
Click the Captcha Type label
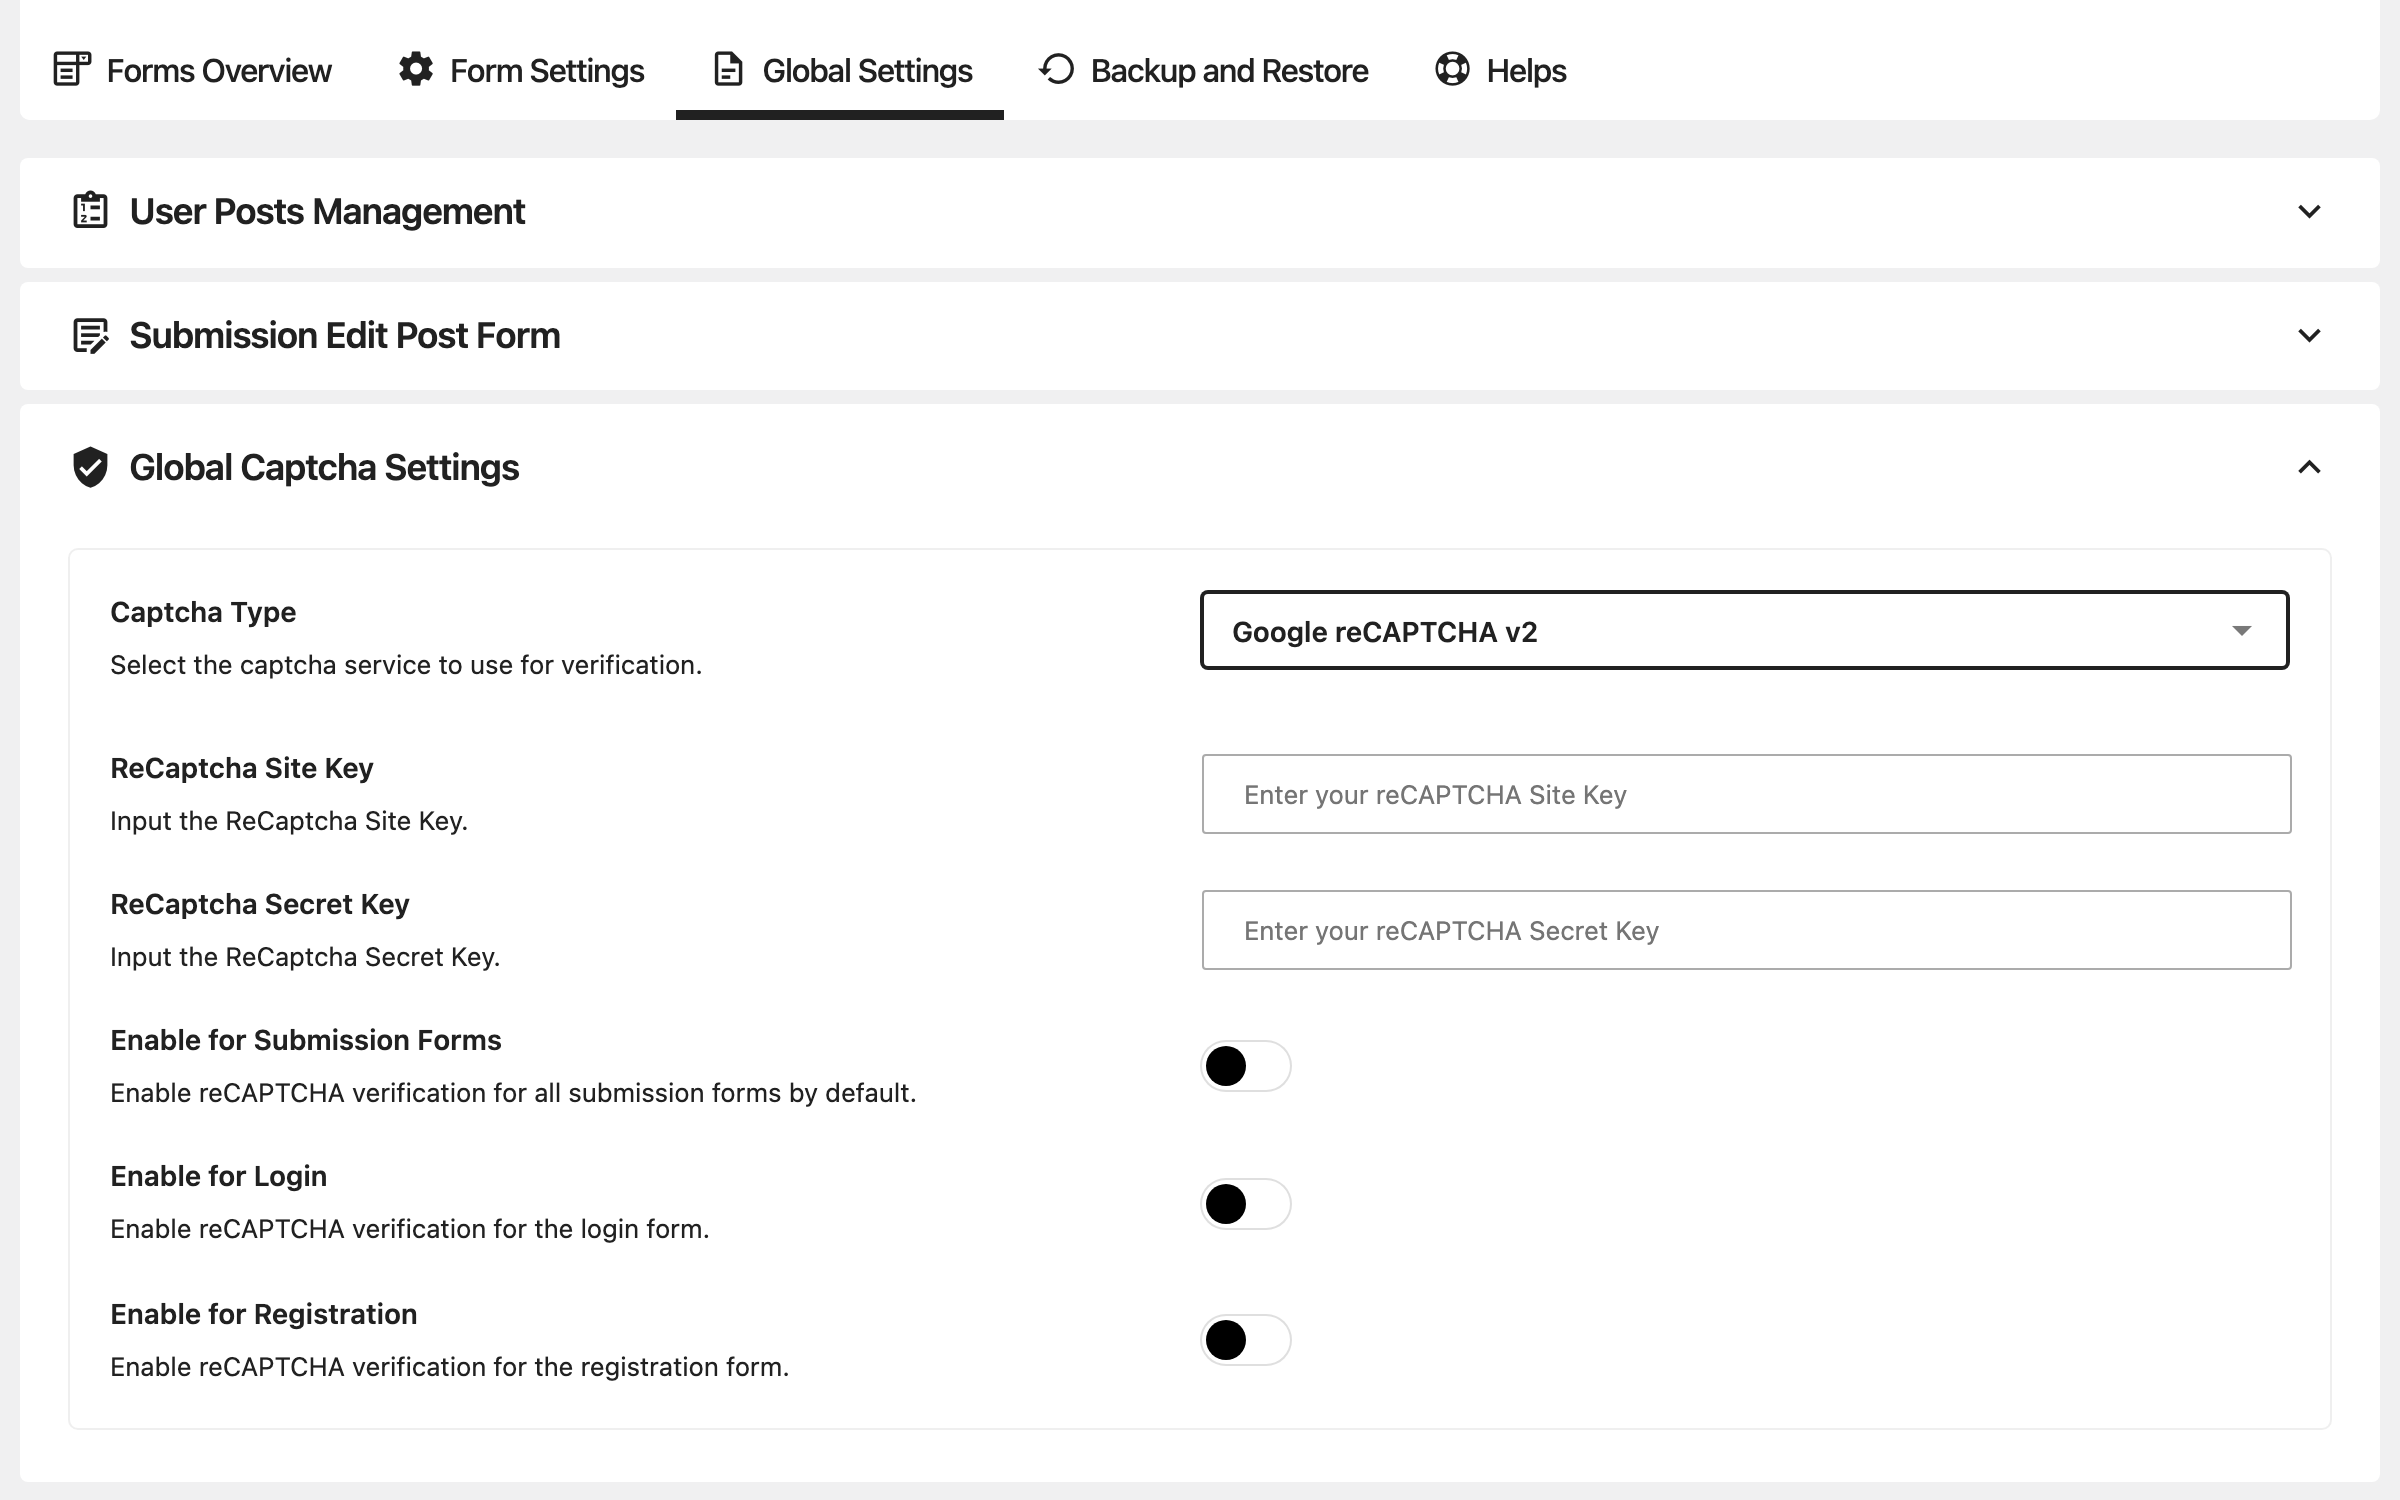(203, 612)
